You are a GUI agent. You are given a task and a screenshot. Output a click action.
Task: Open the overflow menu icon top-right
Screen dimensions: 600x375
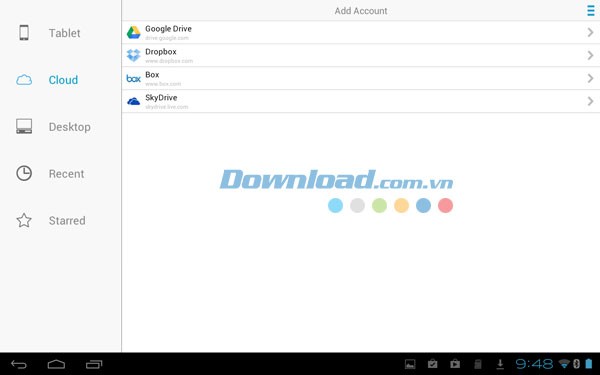pyautogui.click(x=590, y=11)
